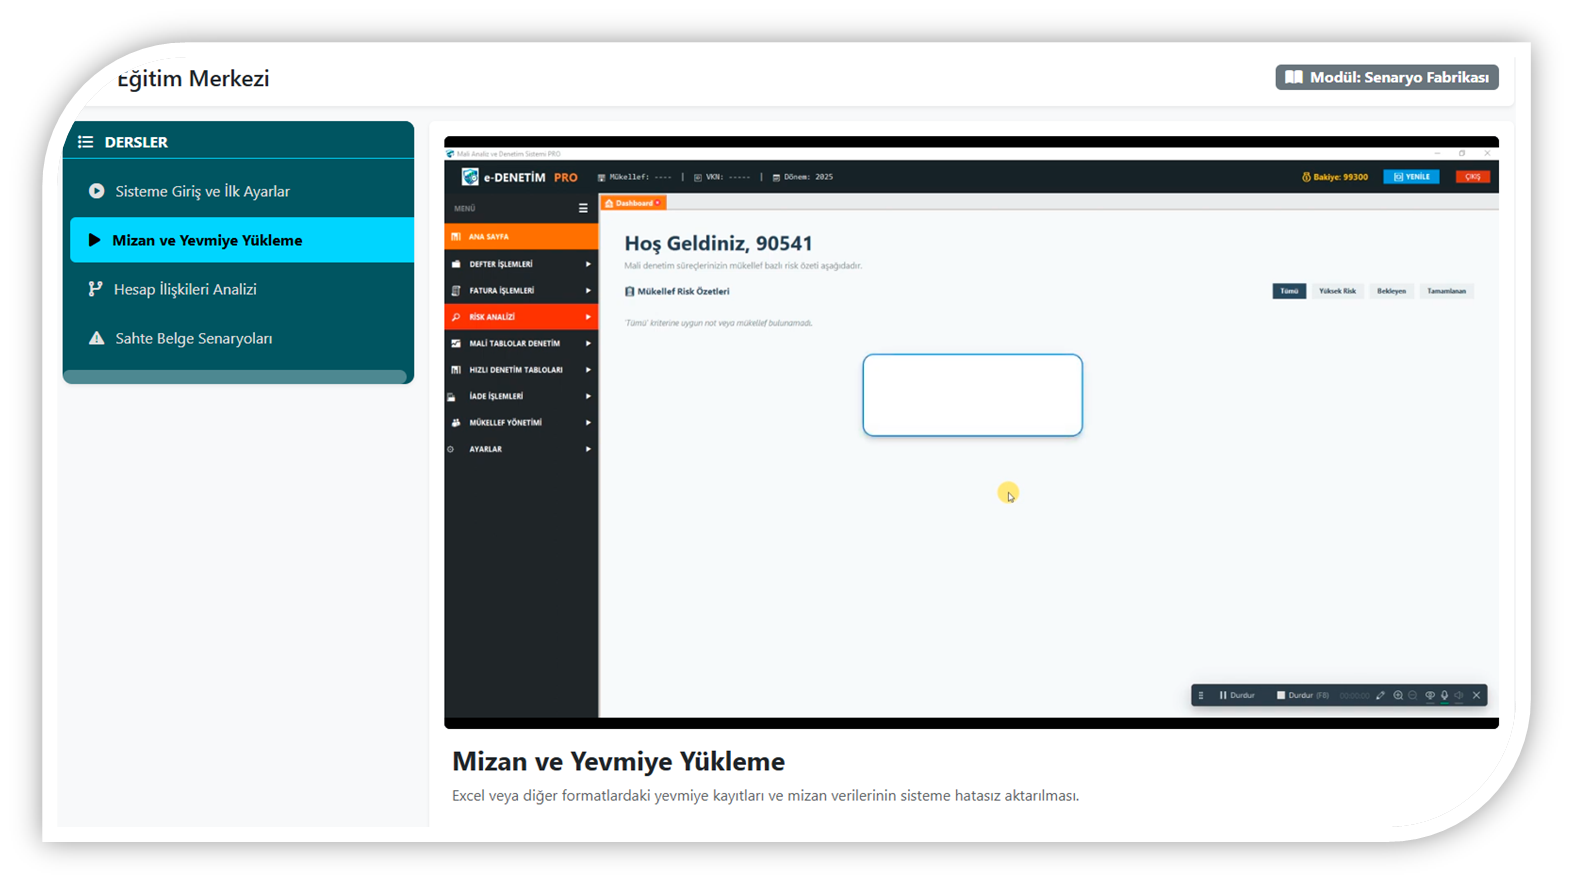Screen dimensions: 1573x884
Task: Select the Yüksek Risk filter tab
Action: click(1337, 291)
